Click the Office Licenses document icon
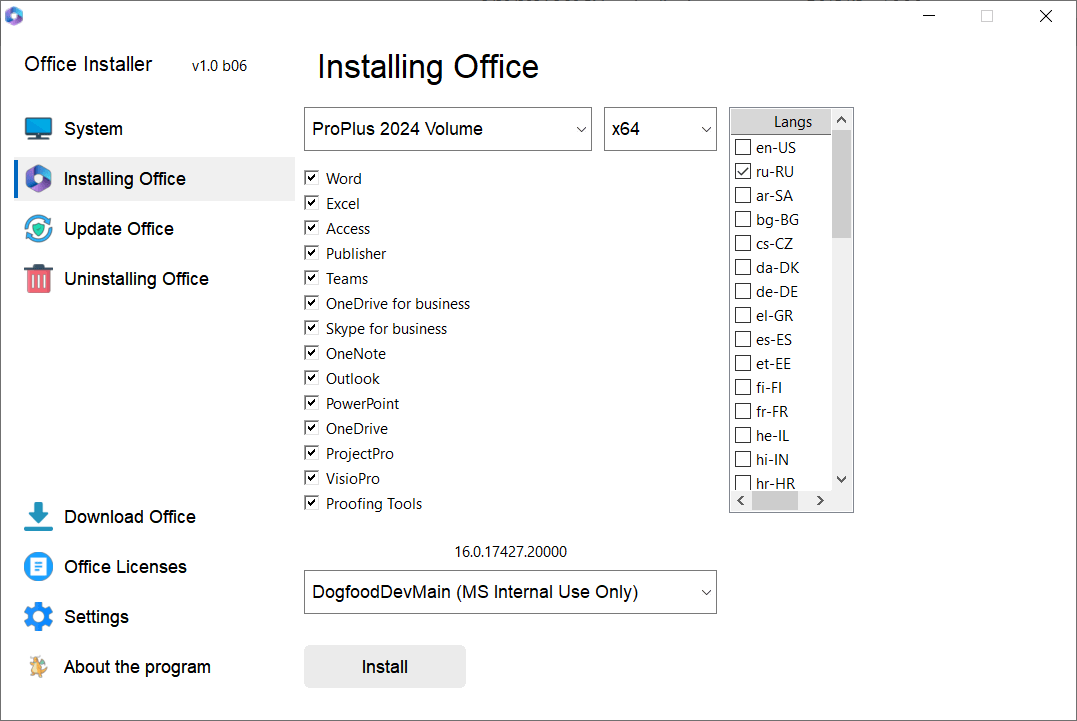Screen dimensions: 1077x721 tap(38, 566)
